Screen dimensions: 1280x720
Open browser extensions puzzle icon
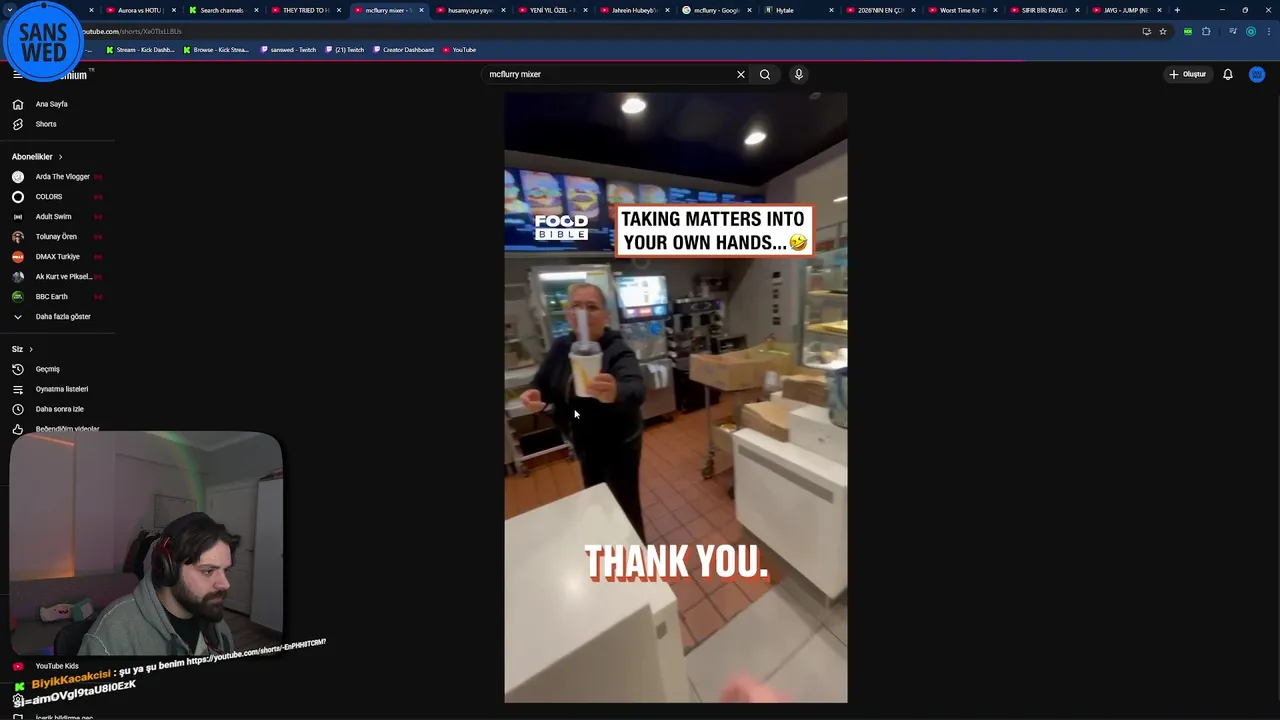coord(1206,31)
